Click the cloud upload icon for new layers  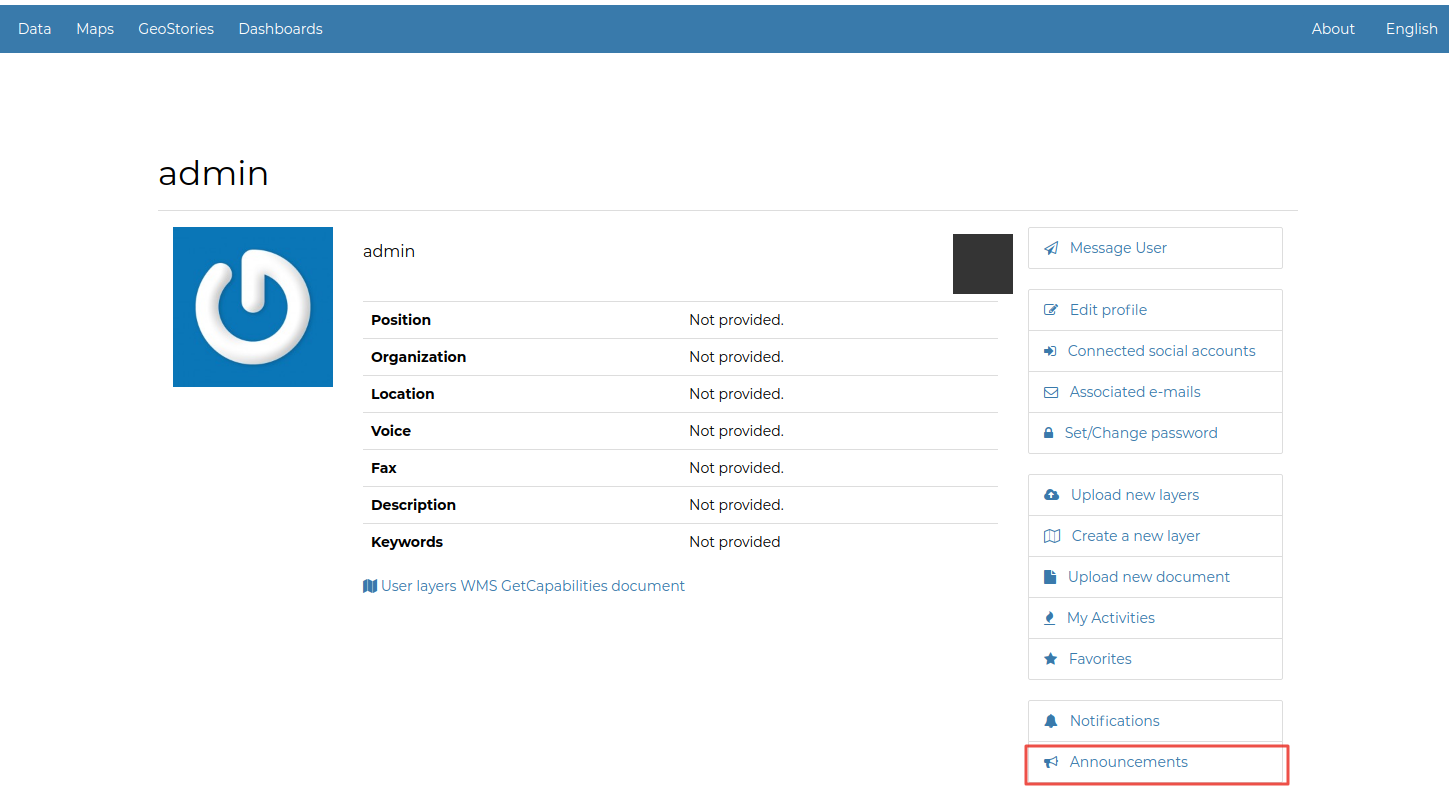pyautogui.click(x=1051, y=495)
